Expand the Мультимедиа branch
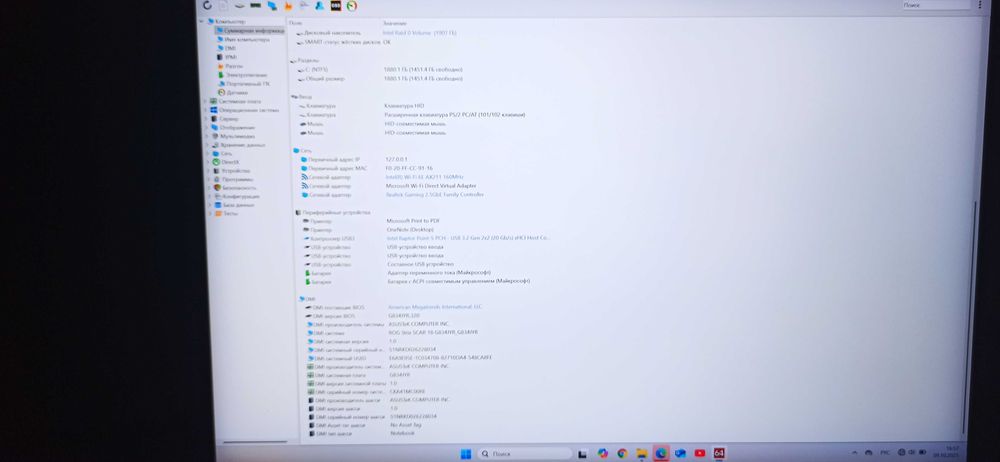The height and width of the screenshot is (462, 1000). click(207, 136)
